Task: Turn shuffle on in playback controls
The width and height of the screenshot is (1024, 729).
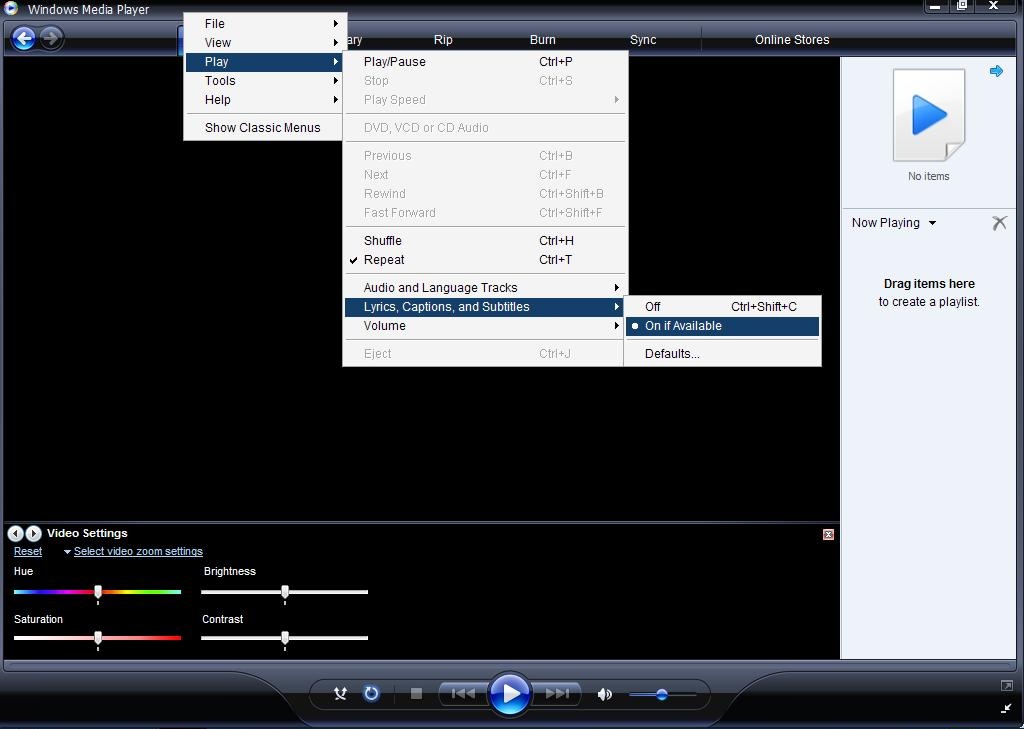Action: 340,693
